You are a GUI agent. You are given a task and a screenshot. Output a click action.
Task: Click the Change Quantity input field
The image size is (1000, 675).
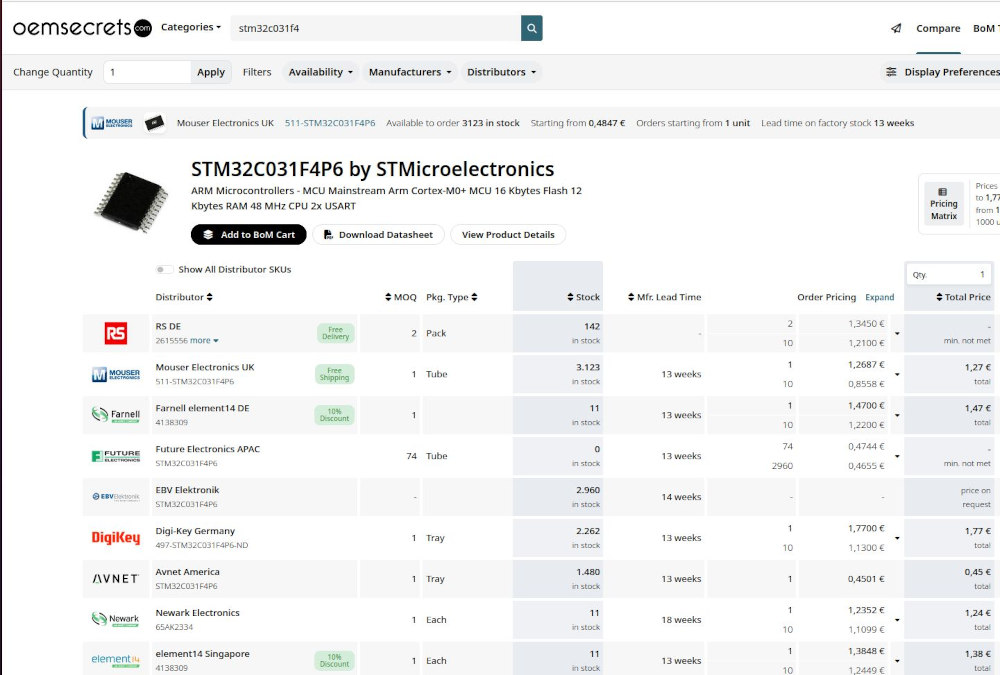click(x=146, y=72)
